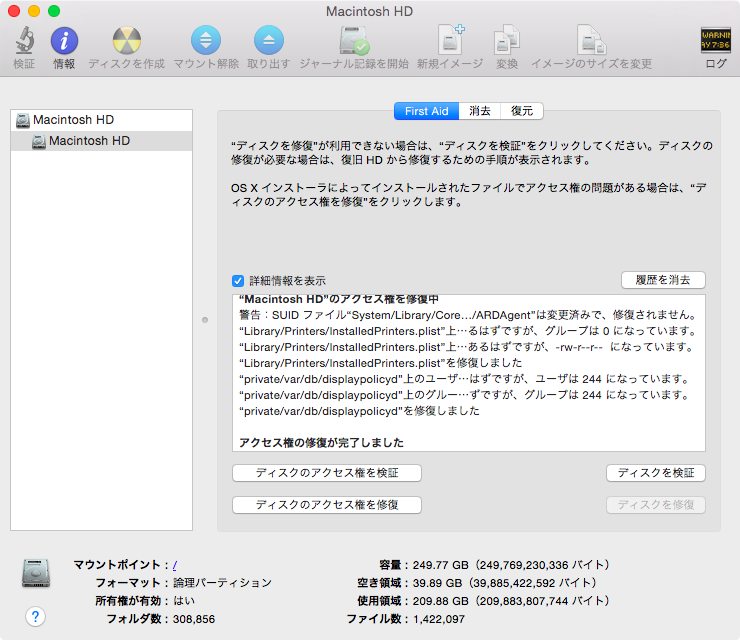Click the 警告：SUID ファイル log line
The width and height of the screenshot is (740, 640).
pos(468,315)
